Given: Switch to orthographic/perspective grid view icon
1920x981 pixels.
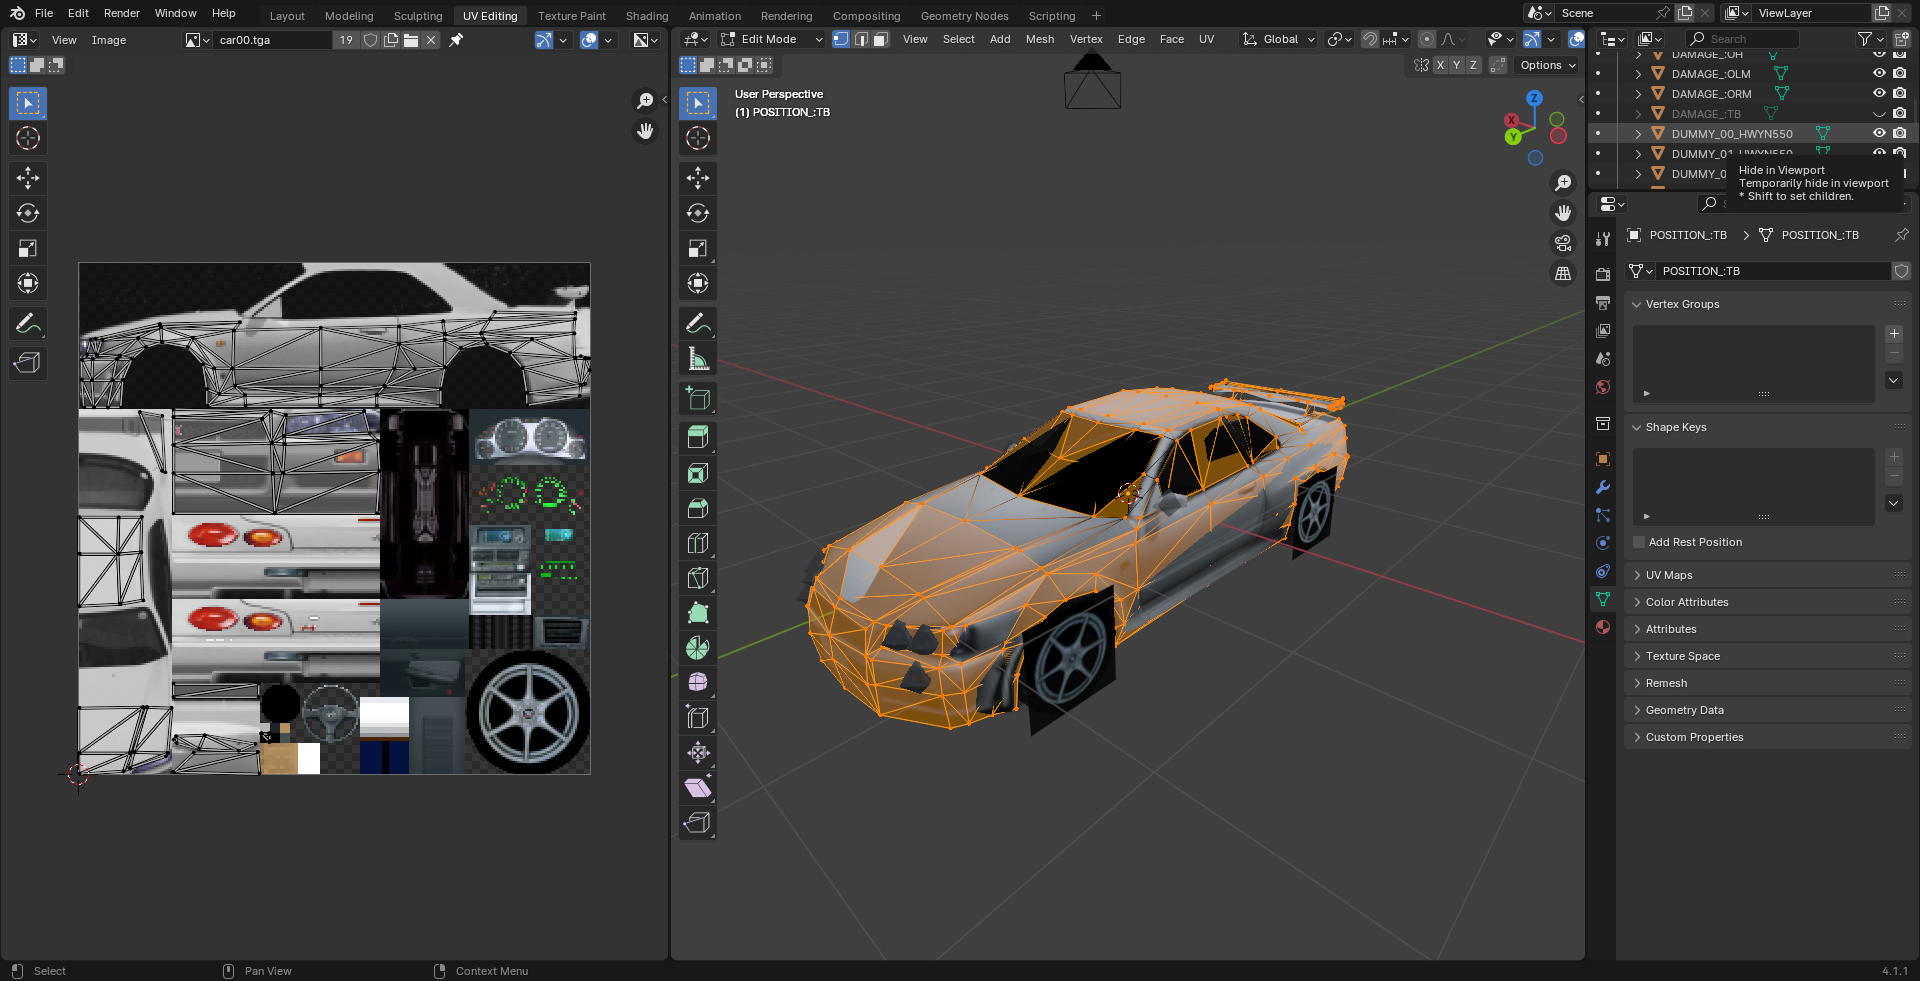Looking at the screenshot, I should click(x=1562, y=273).
